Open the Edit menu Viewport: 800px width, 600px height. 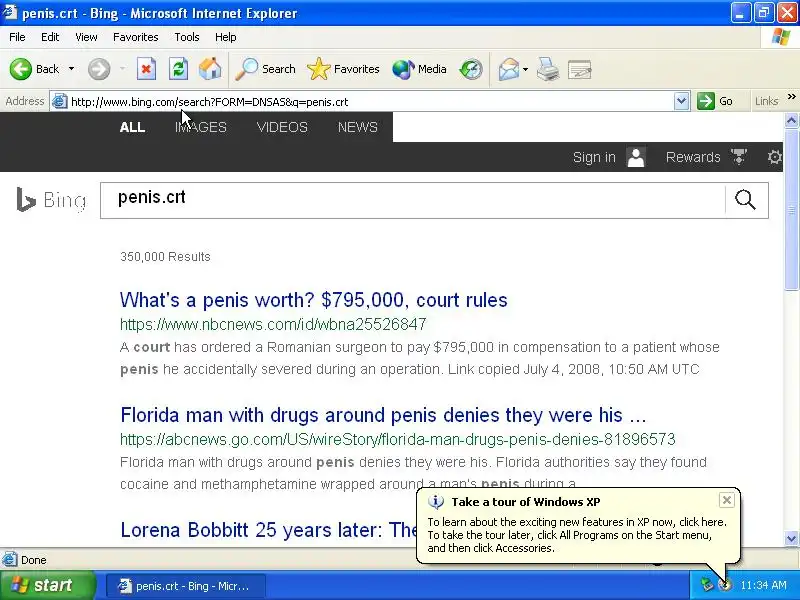[50, 37]
